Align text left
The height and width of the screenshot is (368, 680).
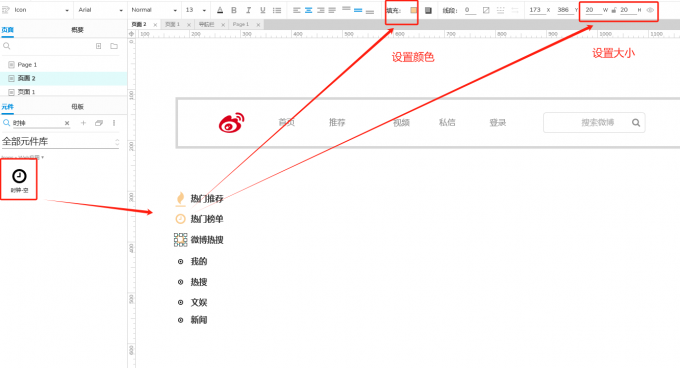point(297,10)
